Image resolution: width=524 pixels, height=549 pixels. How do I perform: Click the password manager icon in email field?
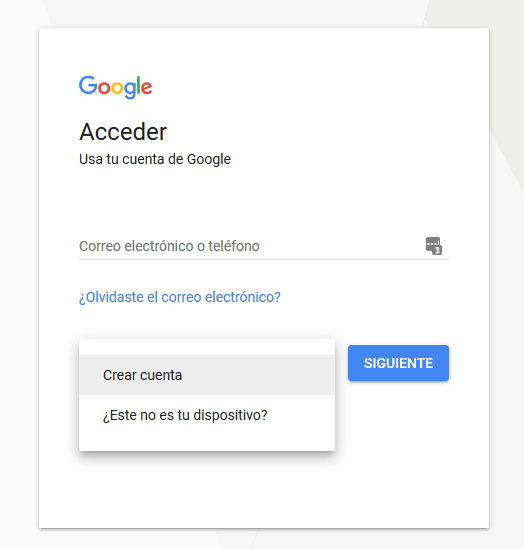pyautogui.click(x=434, y=246)
